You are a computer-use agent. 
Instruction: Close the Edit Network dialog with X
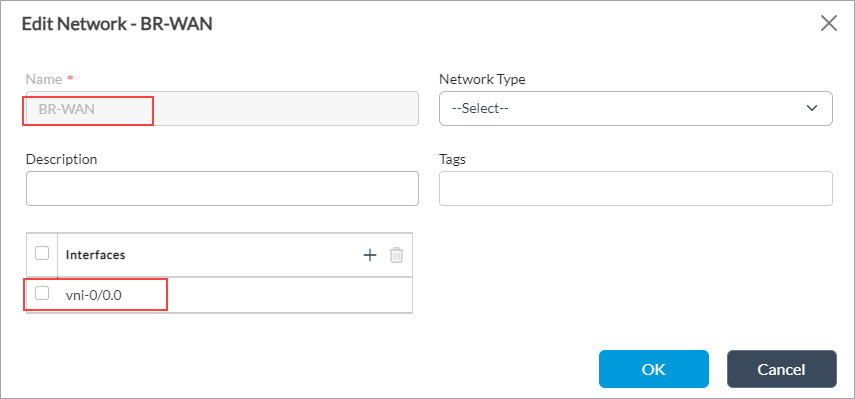click(x=829, y=24)
